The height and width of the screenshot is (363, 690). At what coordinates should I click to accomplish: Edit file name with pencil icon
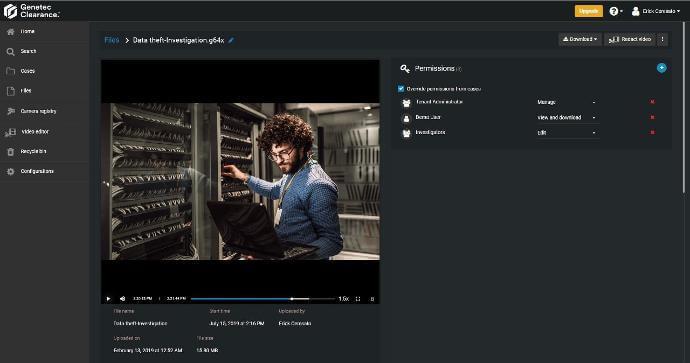pos(231,40)
